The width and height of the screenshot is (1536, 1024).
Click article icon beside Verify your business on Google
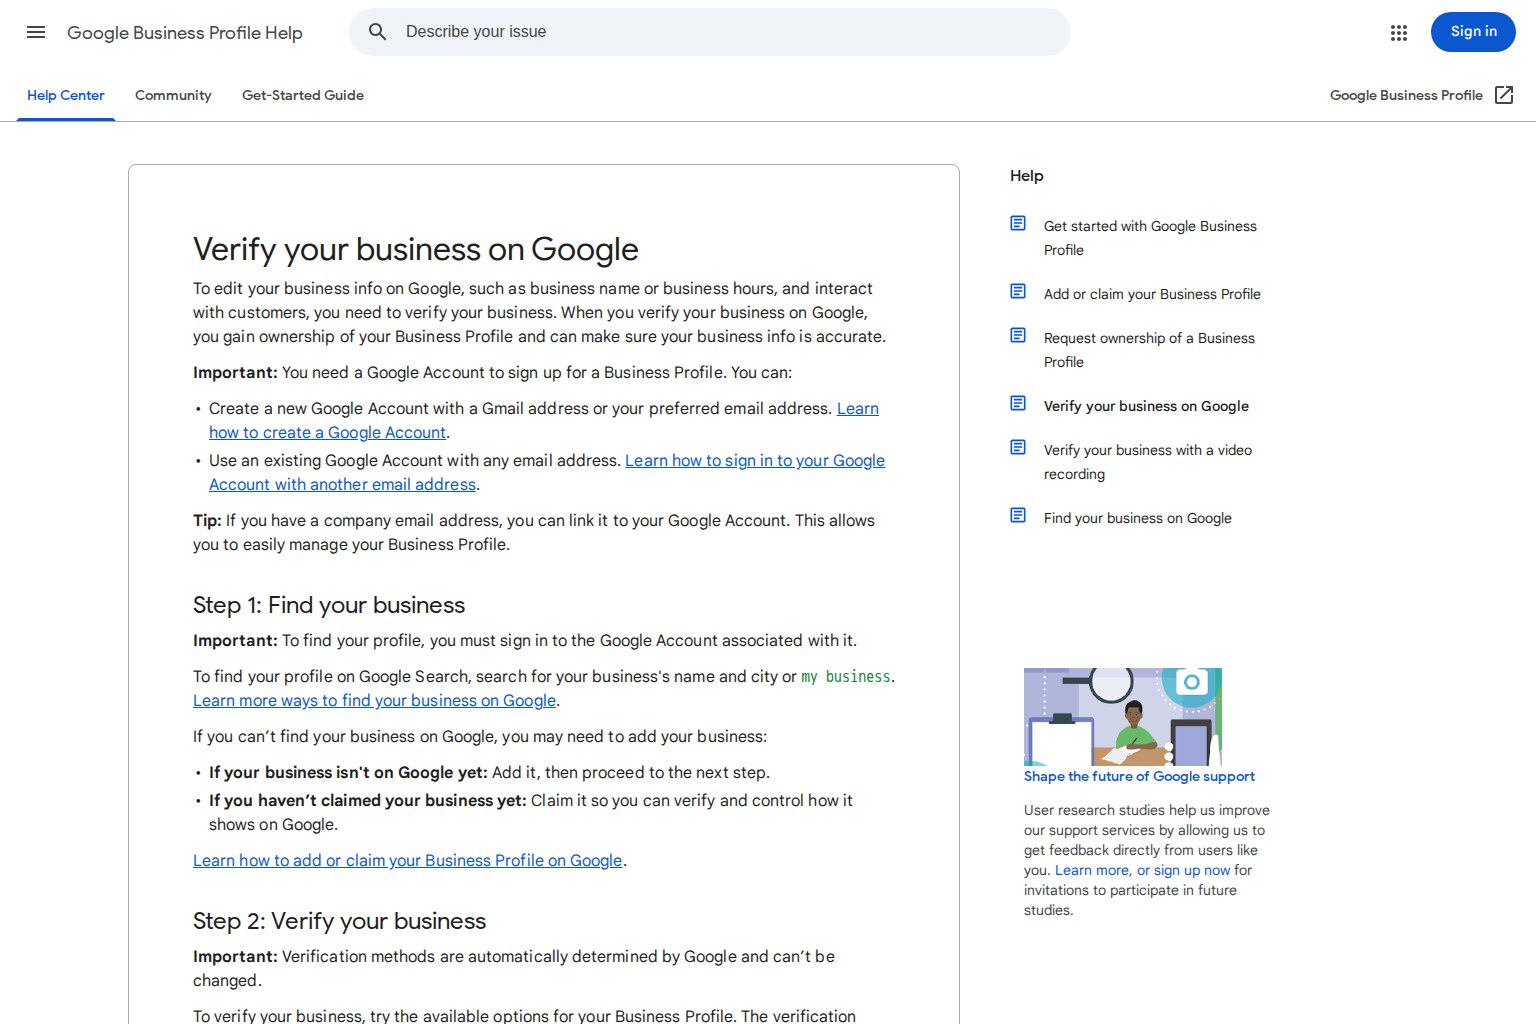click(x=1018, y=403)
